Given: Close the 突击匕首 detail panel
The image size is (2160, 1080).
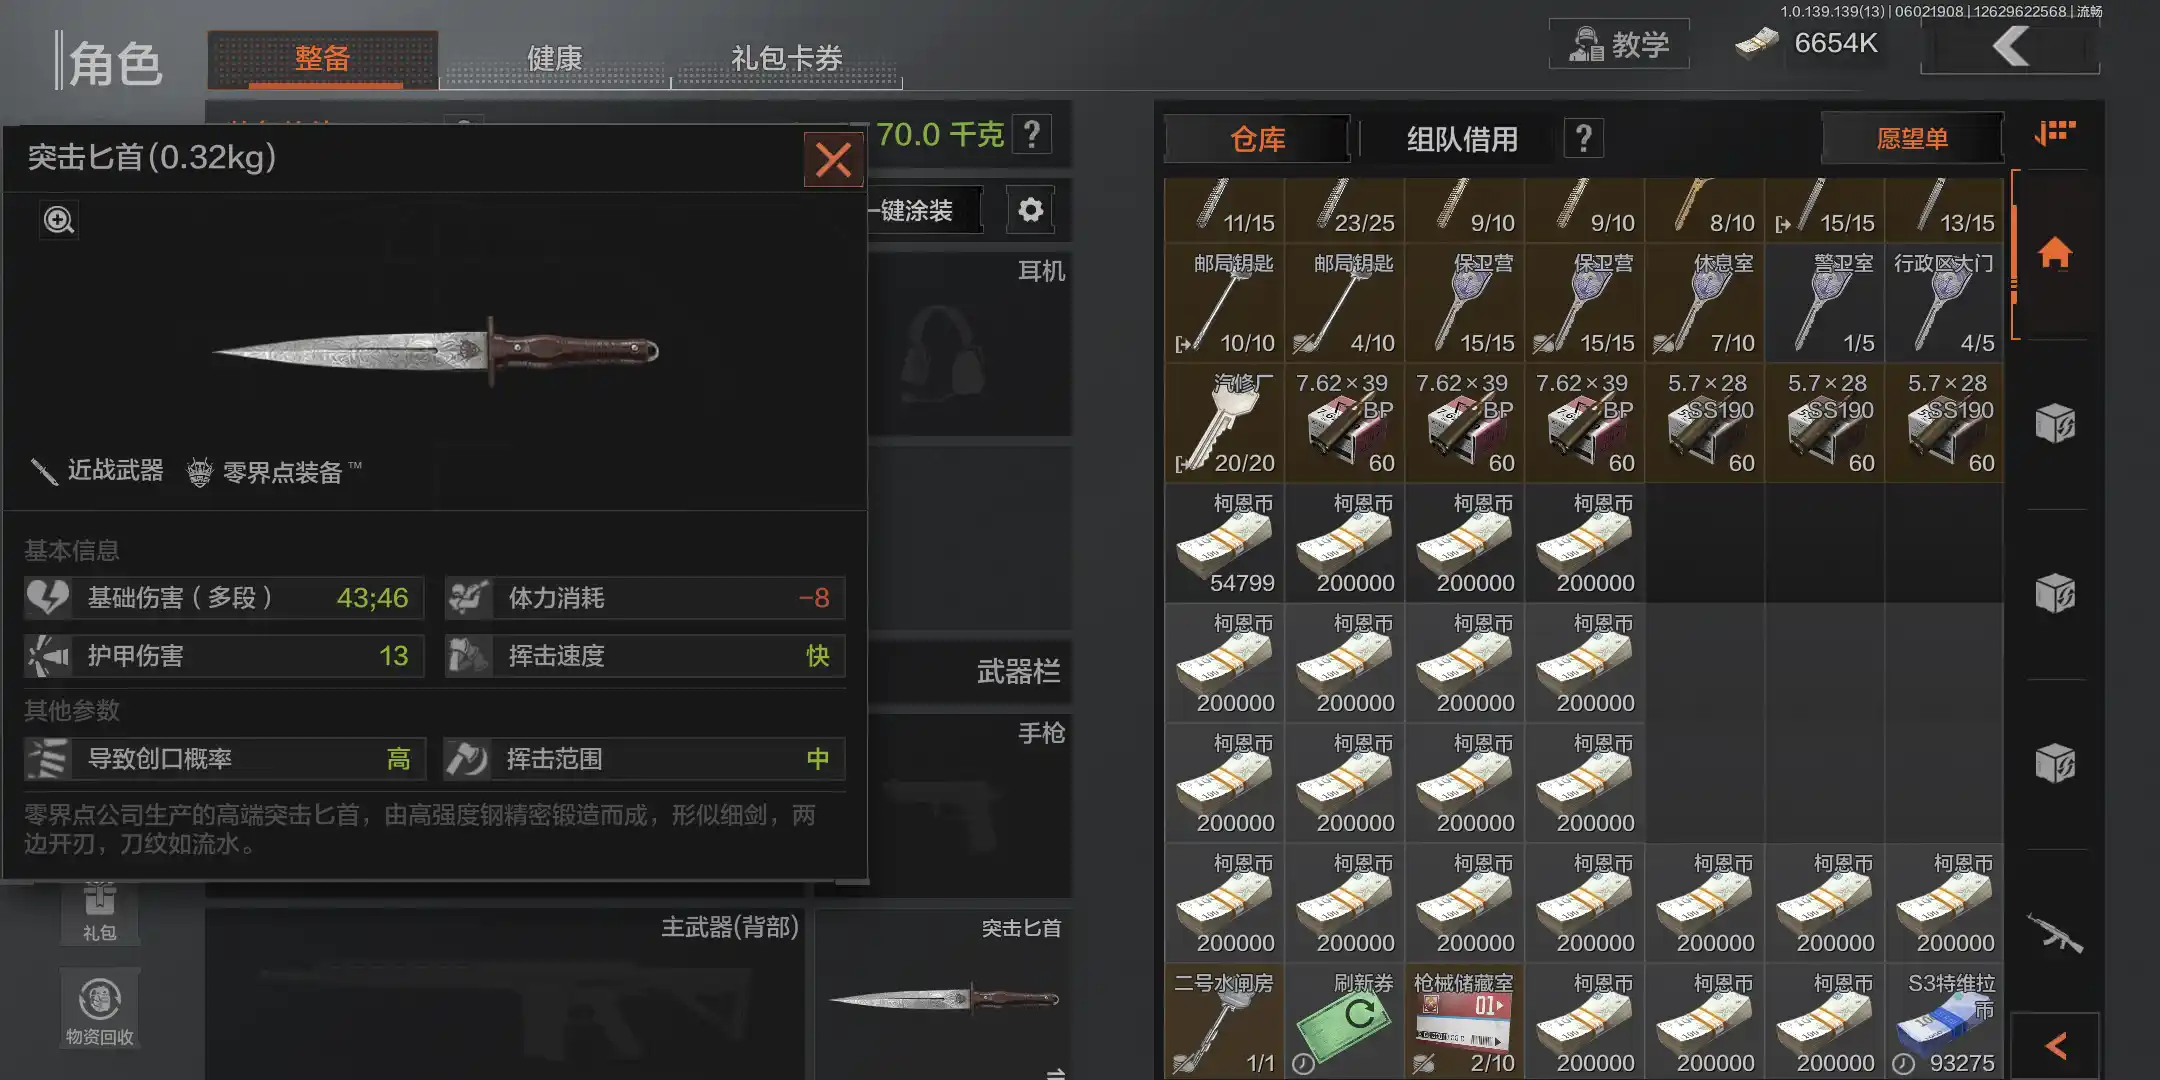Looking at the screenshot, I should pos(833,160).
